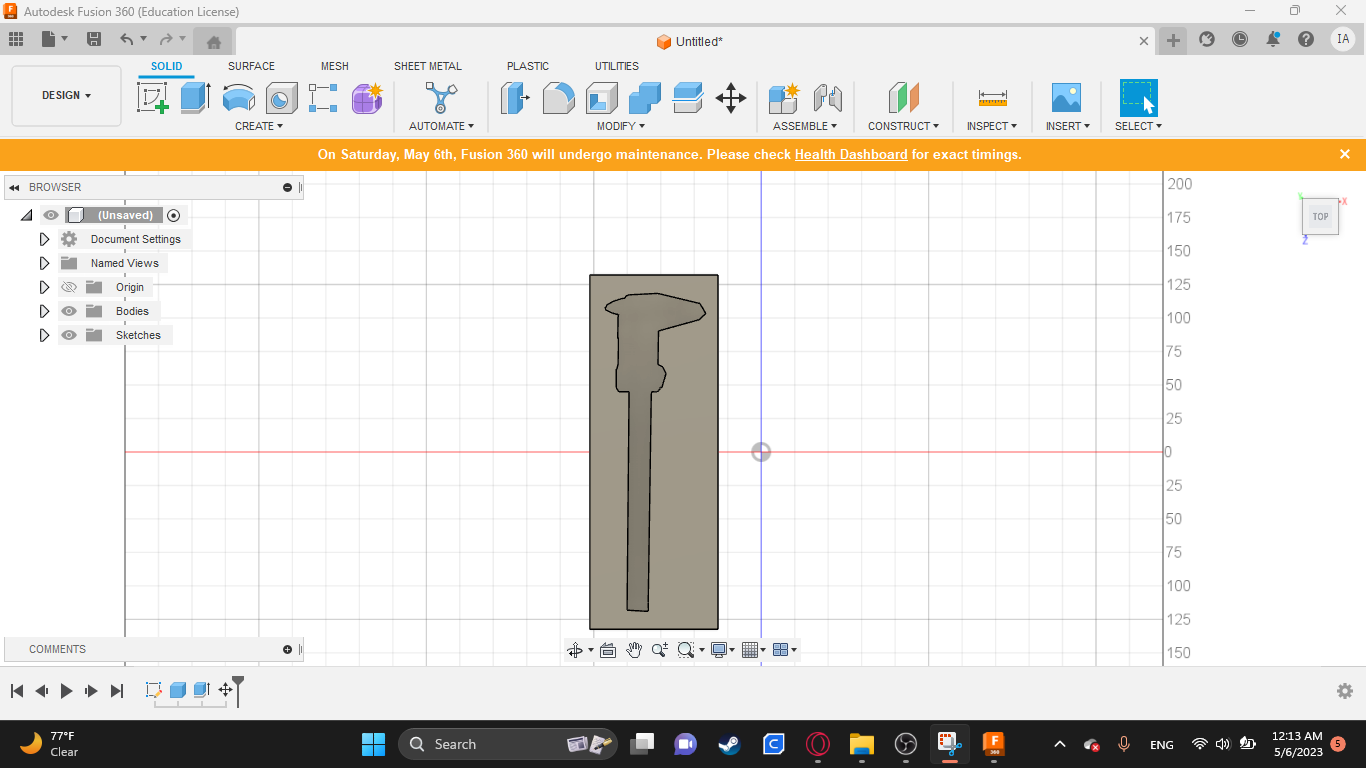
Task: Hide the Bodies folder with eye icon
Action: coord(69,311)
